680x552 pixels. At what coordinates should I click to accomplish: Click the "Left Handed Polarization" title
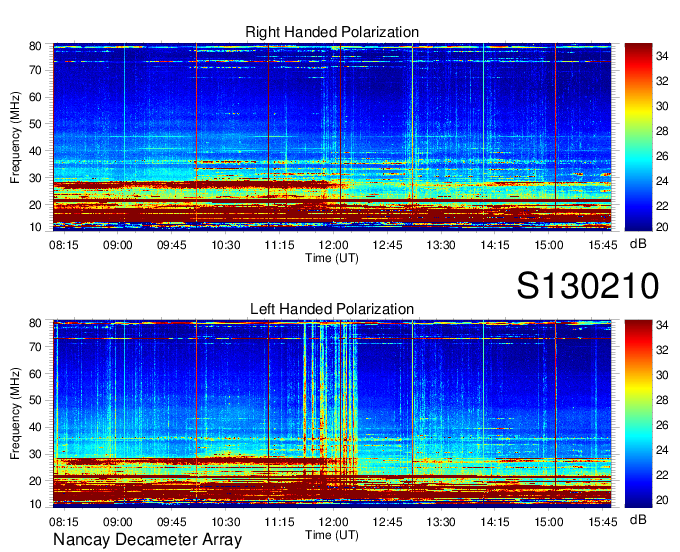332,309
